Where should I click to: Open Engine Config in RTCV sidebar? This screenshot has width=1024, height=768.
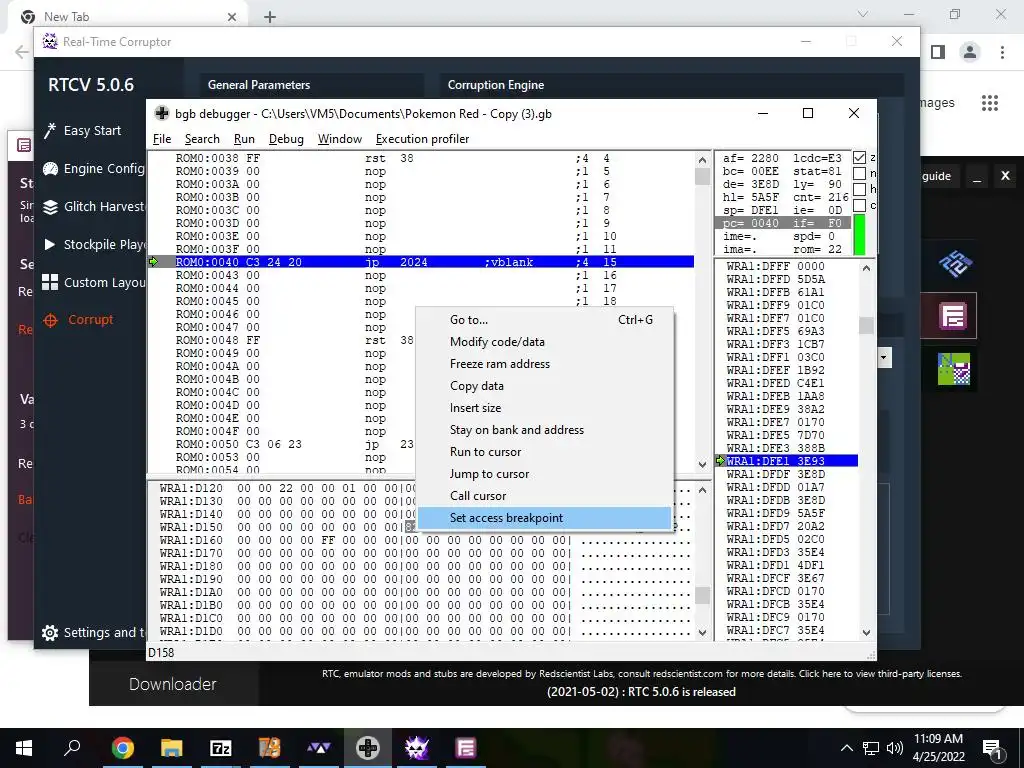(x=93, y=168)
